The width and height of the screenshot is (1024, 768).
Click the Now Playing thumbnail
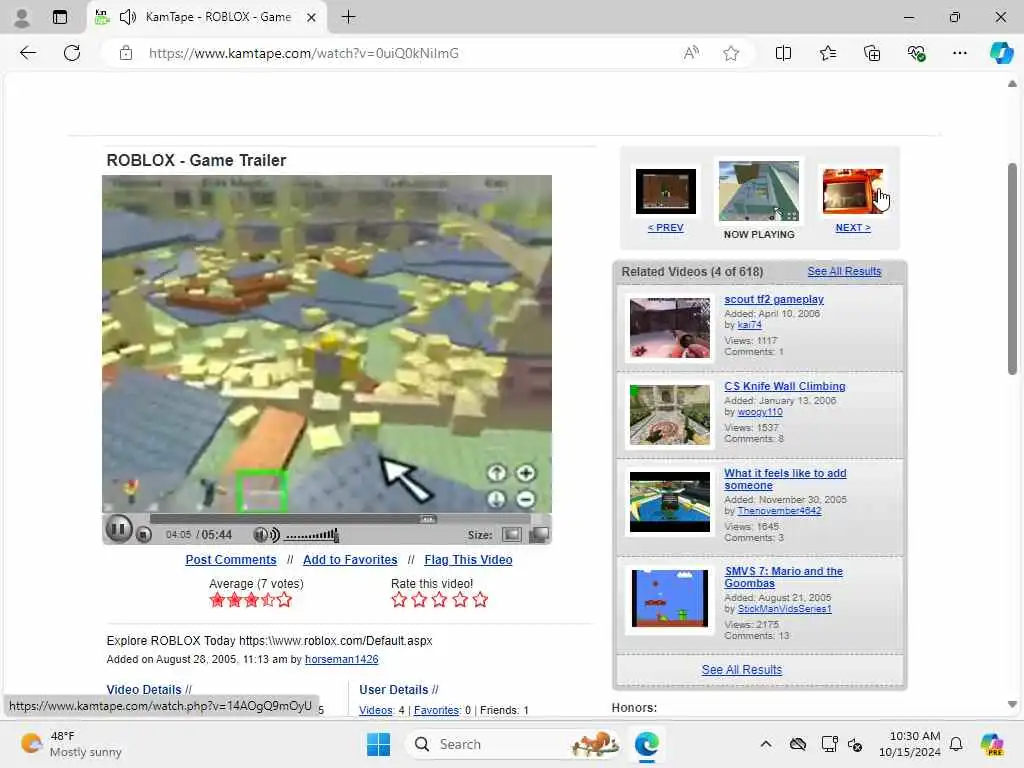759,191
